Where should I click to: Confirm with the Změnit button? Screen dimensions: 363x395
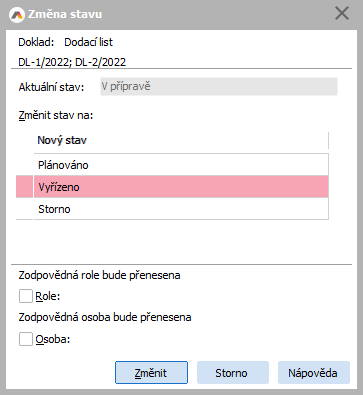[x=151, y=373]
